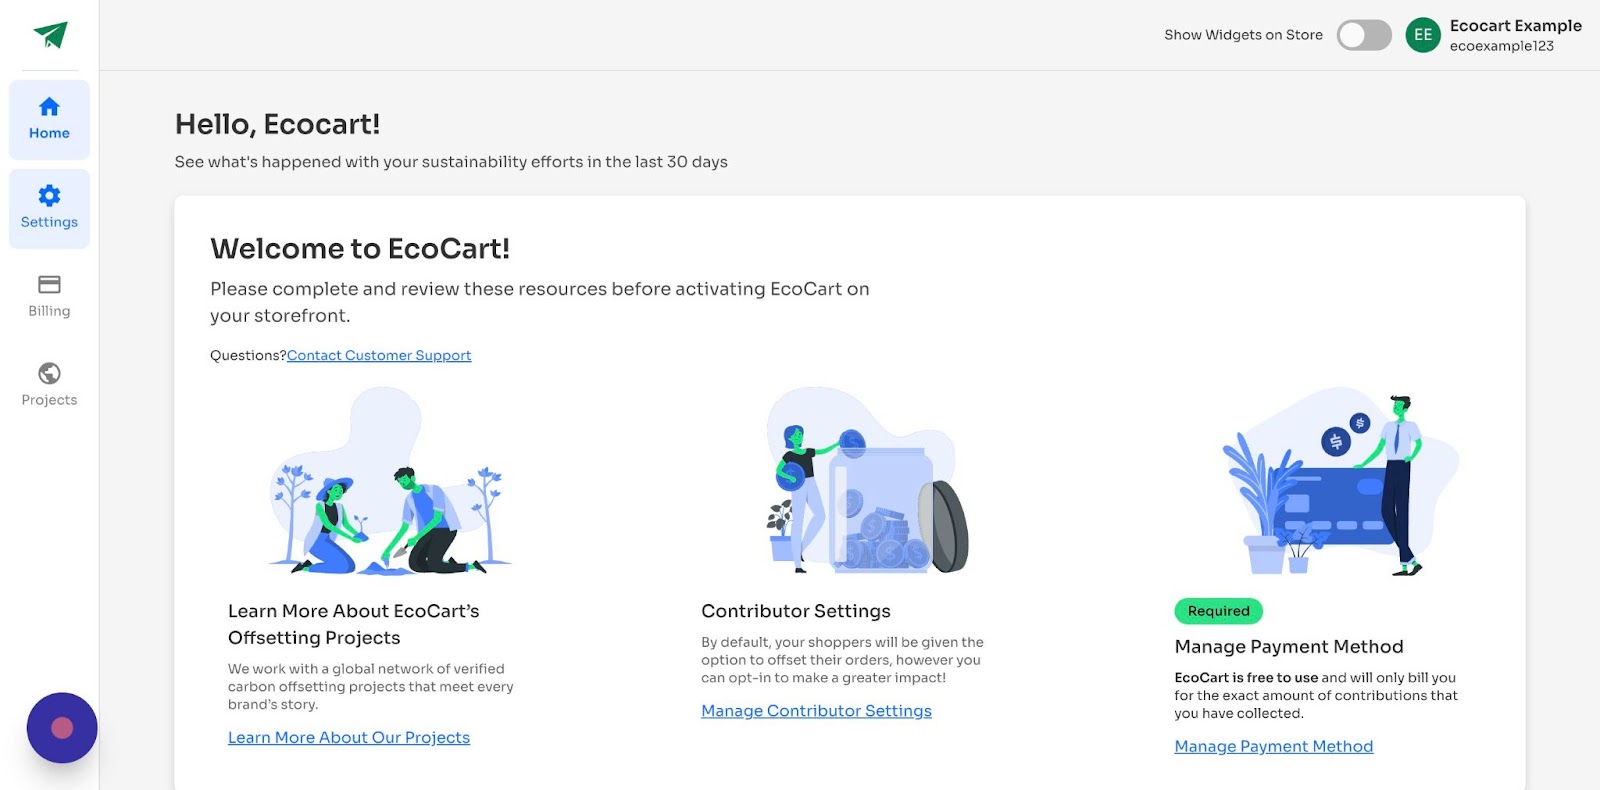Open Manage Contributor Settings link
1600x790 pixels.
coord(816,711)
